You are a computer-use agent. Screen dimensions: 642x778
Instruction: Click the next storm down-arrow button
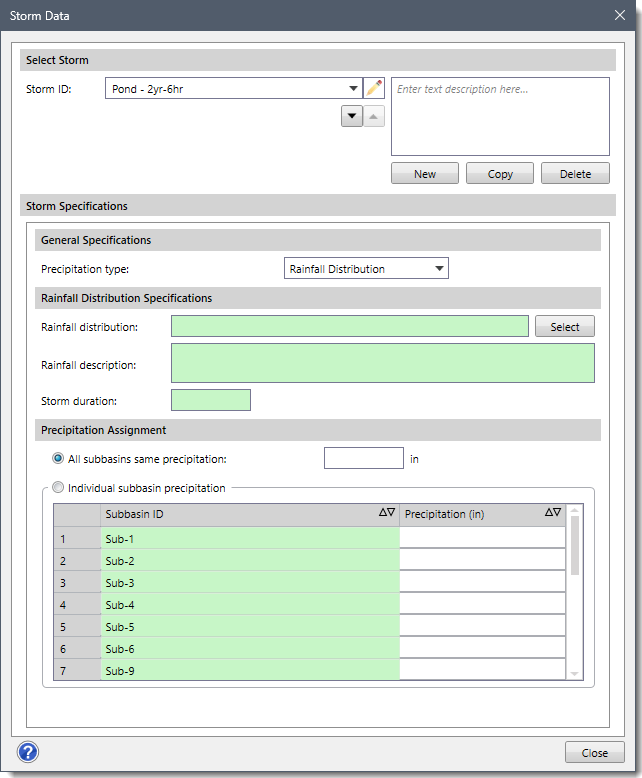click(x=352, y=117)
